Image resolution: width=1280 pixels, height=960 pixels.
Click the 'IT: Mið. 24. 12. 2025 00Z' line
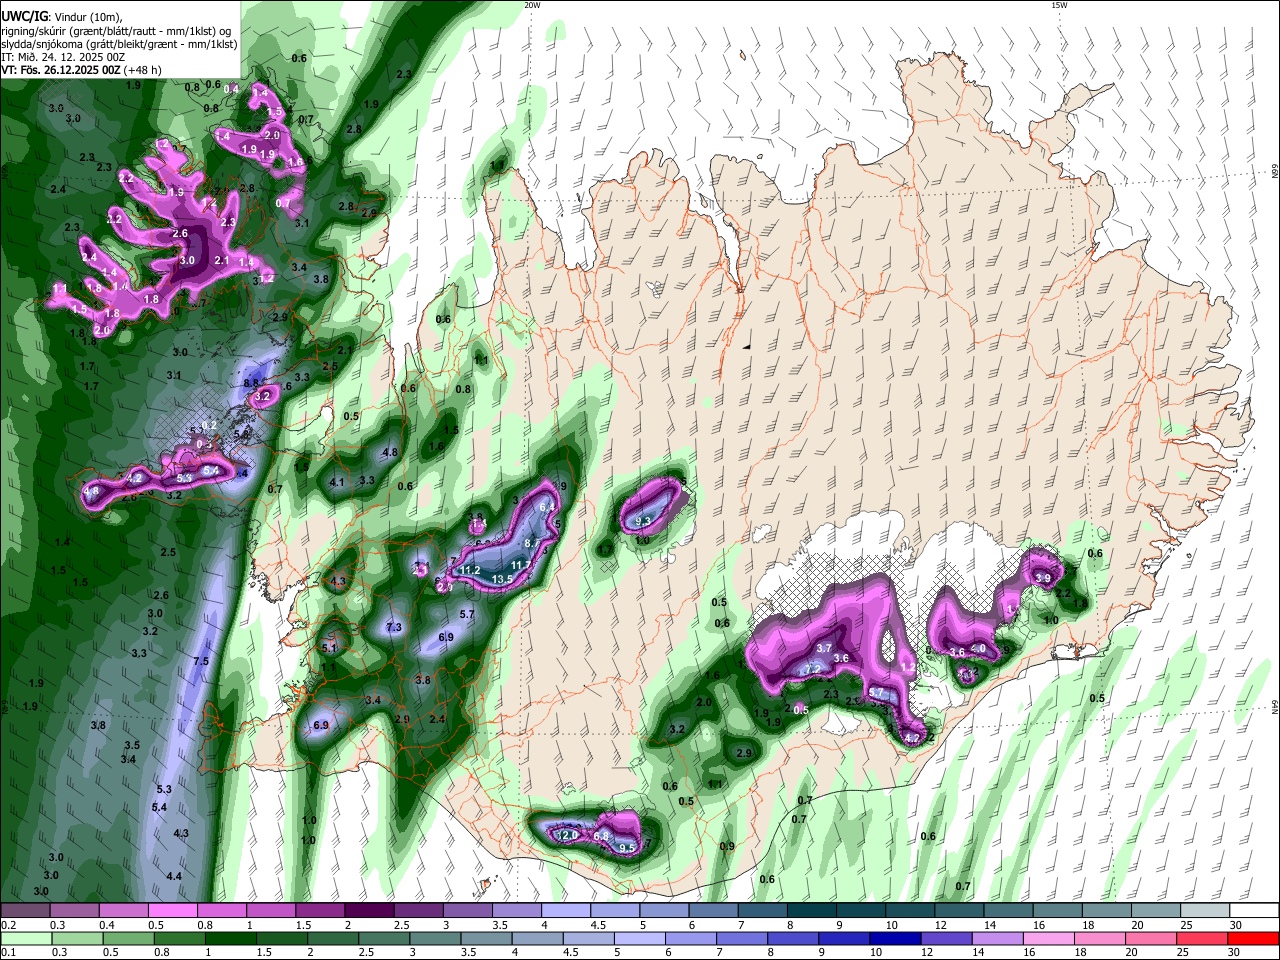pos(63,57)
